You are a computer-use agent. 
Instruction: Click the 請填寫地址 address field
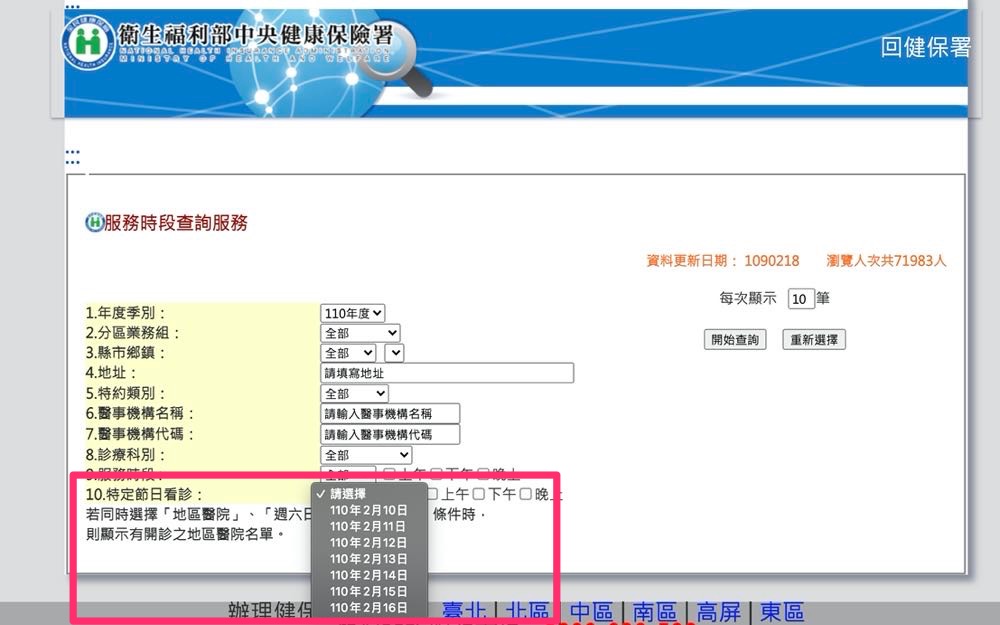(447, 373)
